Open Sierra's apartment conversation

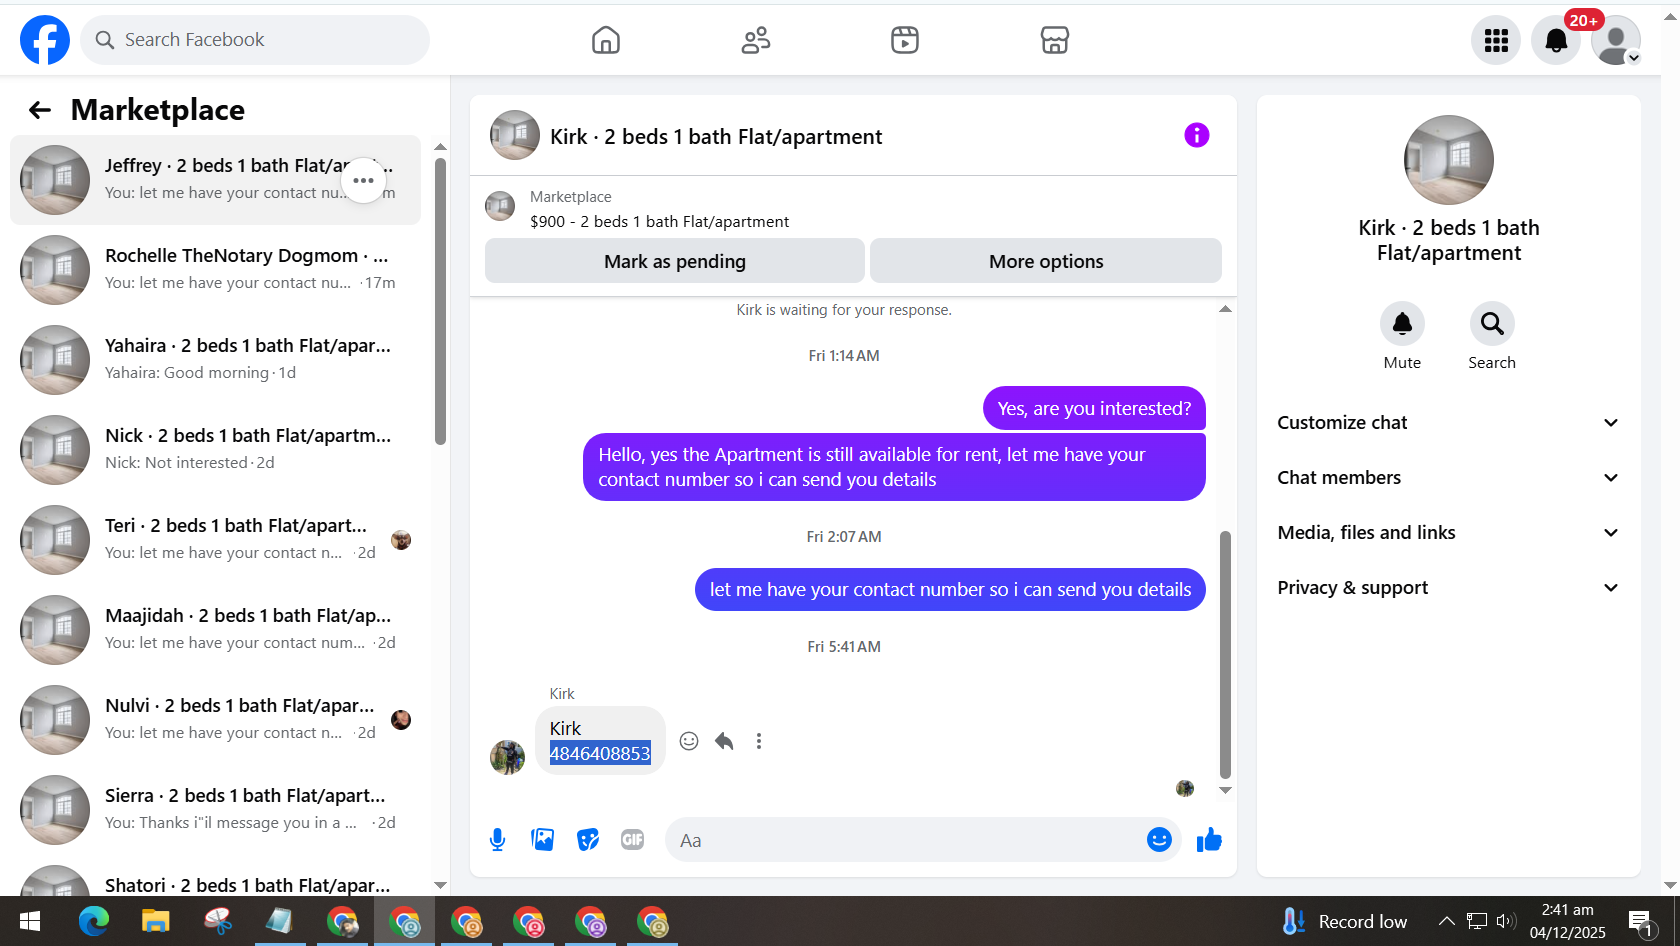point(215,810)
